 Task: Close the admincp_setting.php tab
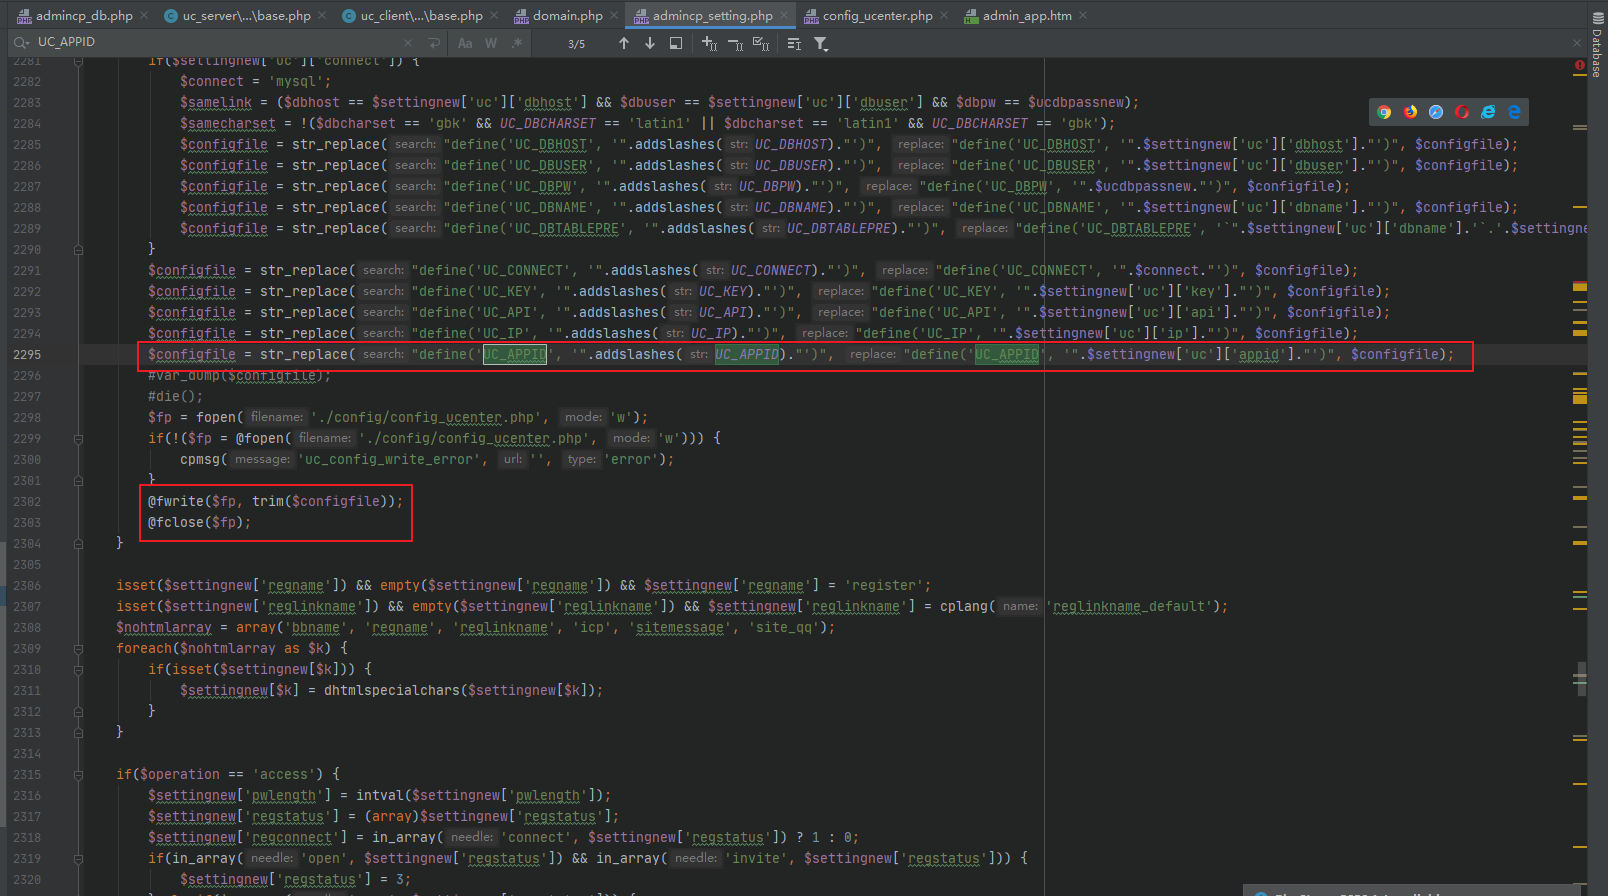(x=784, y=15)
